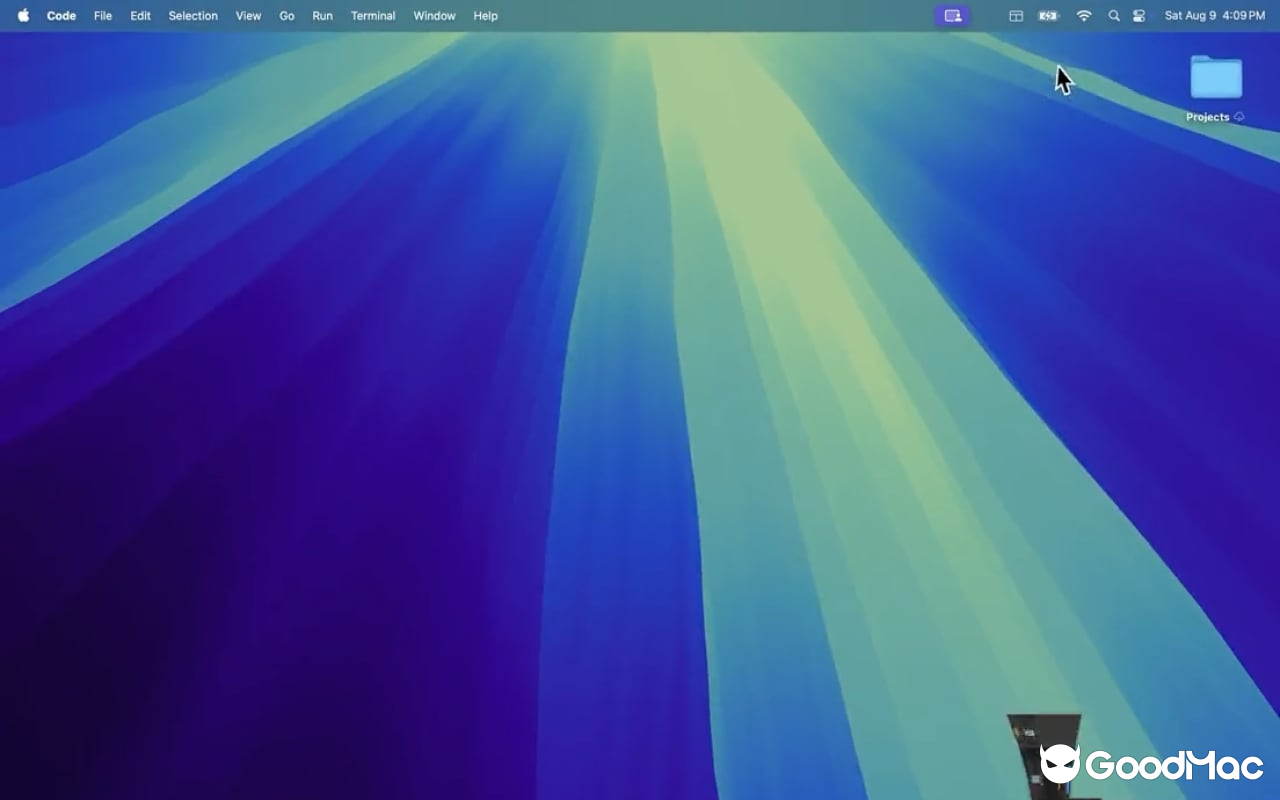
Task: Open the window tiling menu bar icon
Action: click(1016, 15)
